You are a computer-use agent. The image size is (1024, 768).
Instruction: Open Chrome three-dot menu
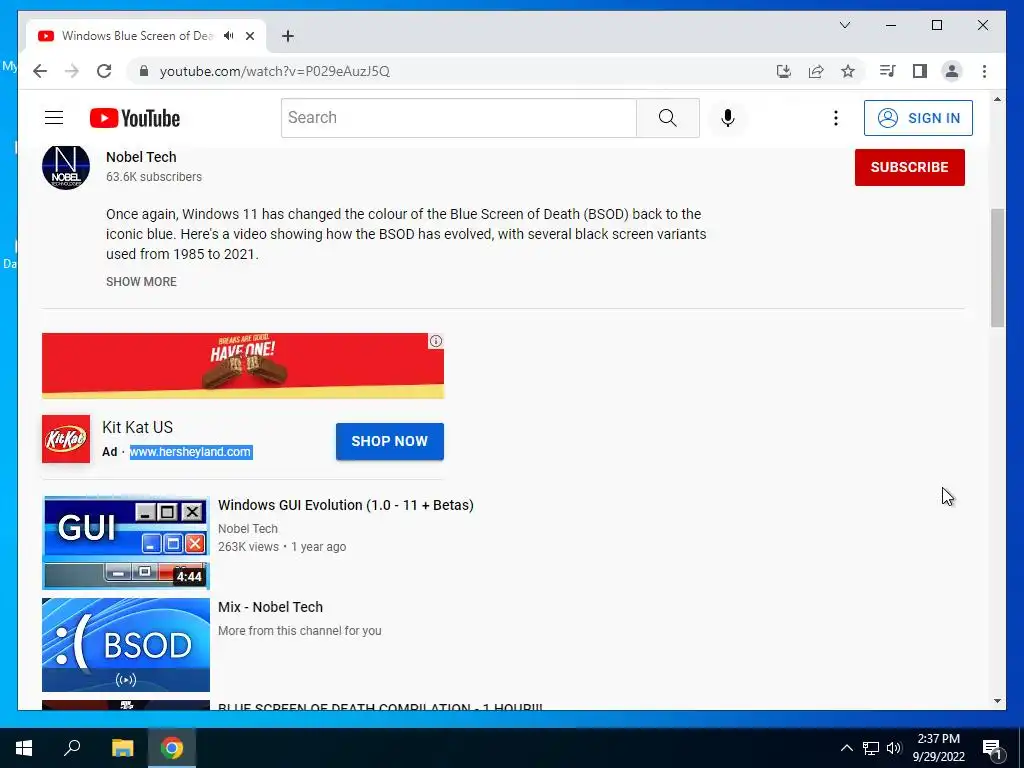coord(984,71)
